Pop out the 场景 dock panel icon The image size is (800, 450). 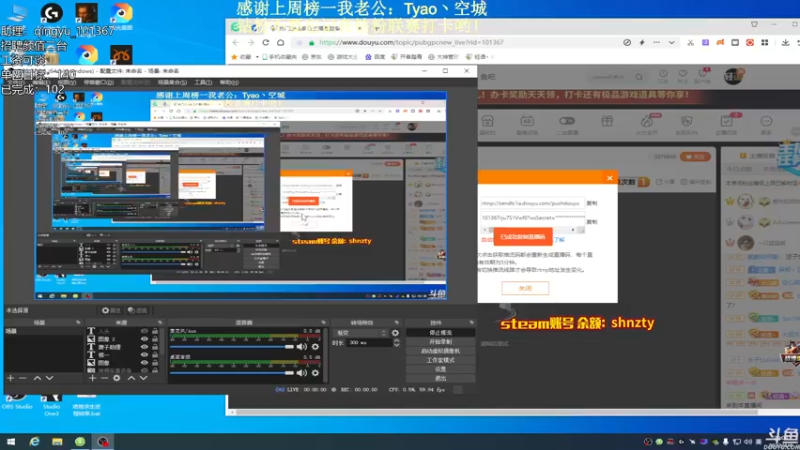[x=78, y=322]
